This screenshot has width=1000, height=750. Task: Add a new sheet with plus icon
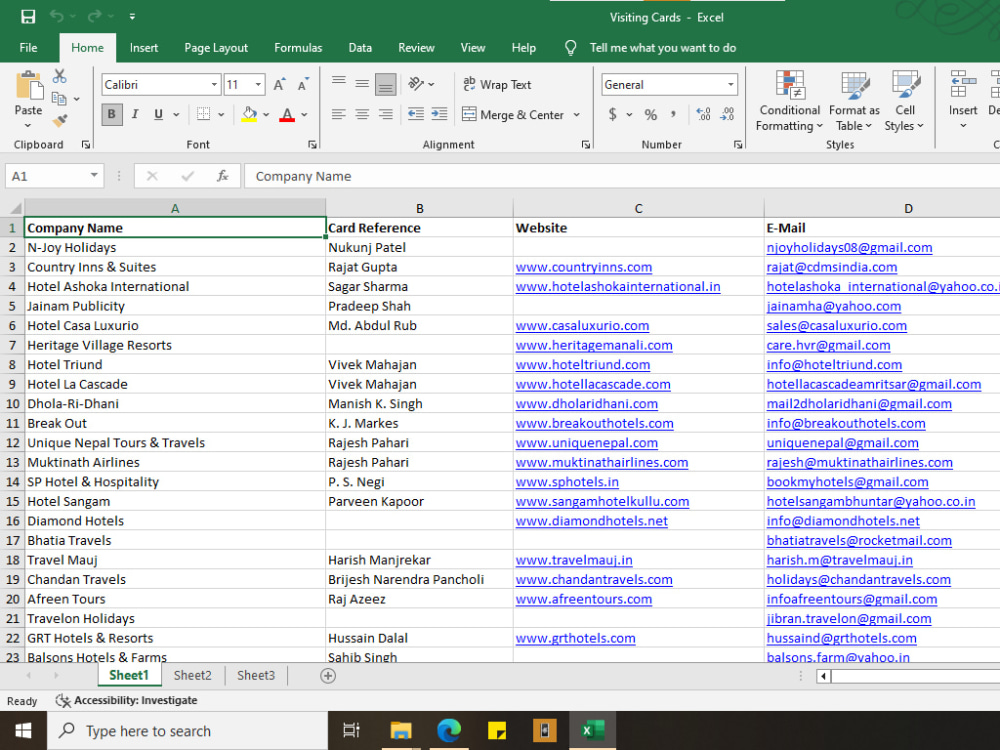[328, 675]
